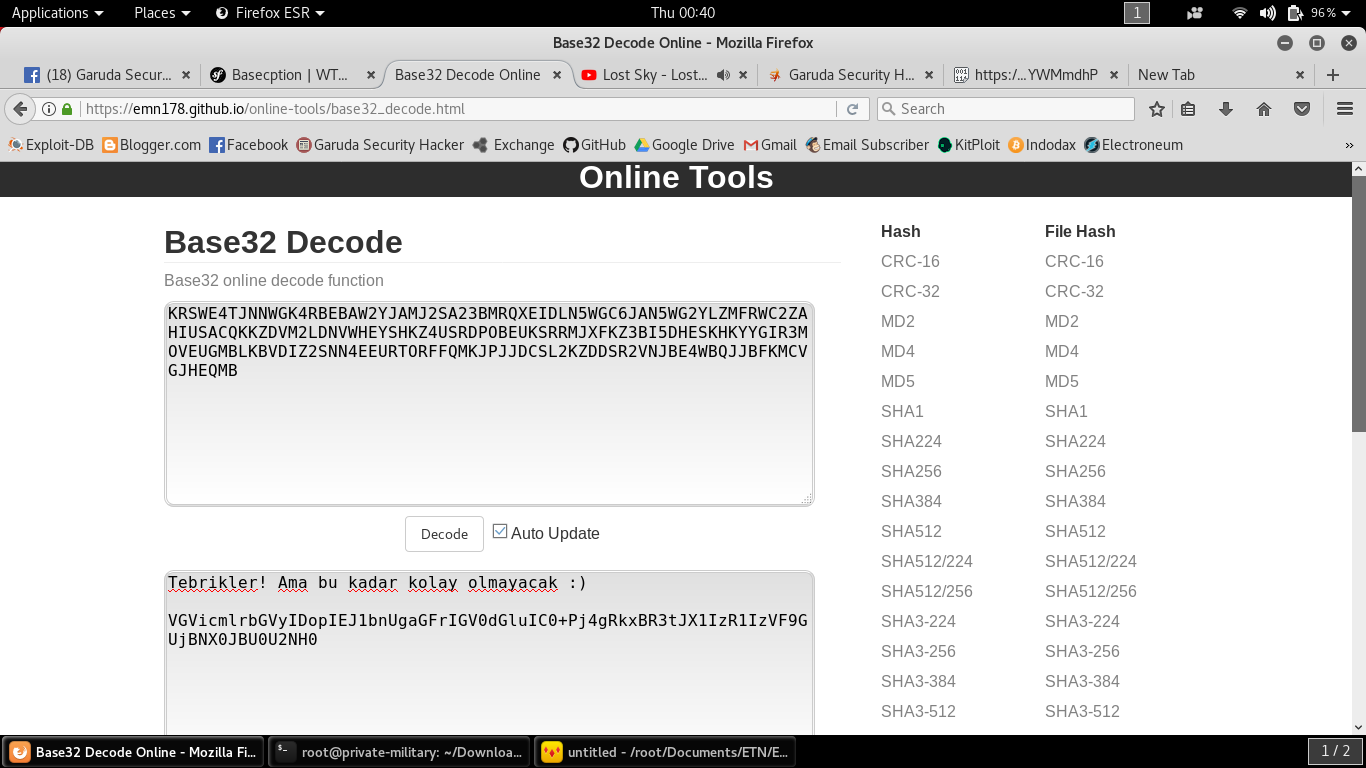Bookmark this page with star icon
The width and height of the screenshot is (1366, 768).
(1157, 109)
